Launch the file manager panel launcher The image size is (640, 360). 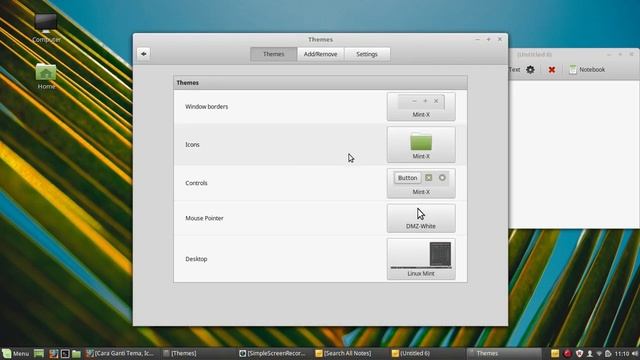[x=76, y=353]
